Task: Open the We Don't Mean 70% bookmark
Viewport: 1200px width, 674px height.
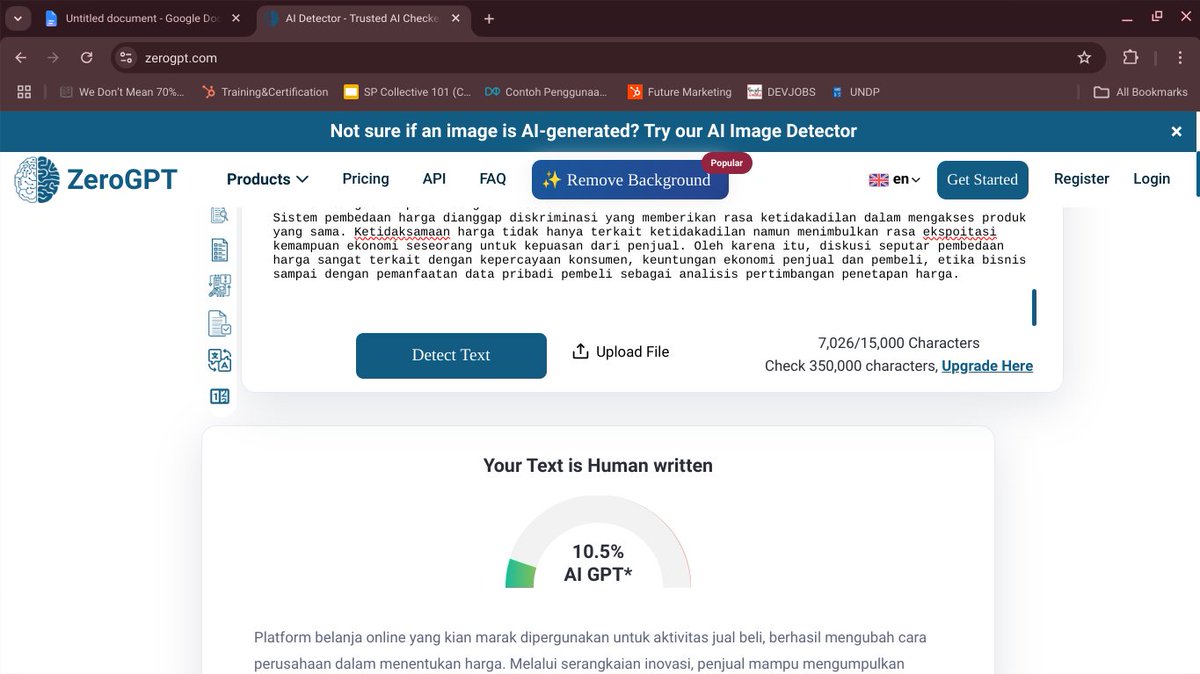Action: pyautogui.click(x=121, y=92)
